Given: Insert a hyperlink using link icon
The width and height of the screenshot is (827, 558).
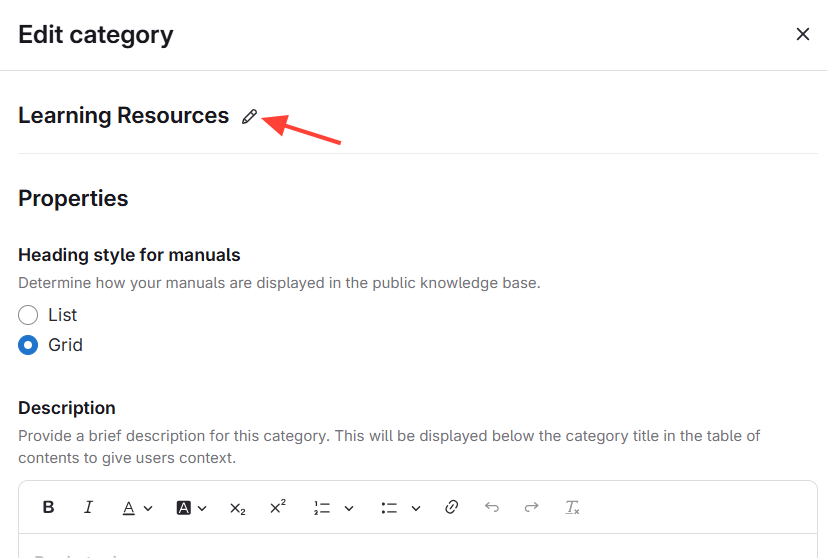Looking at the screenshot, I should coord(451,507).
